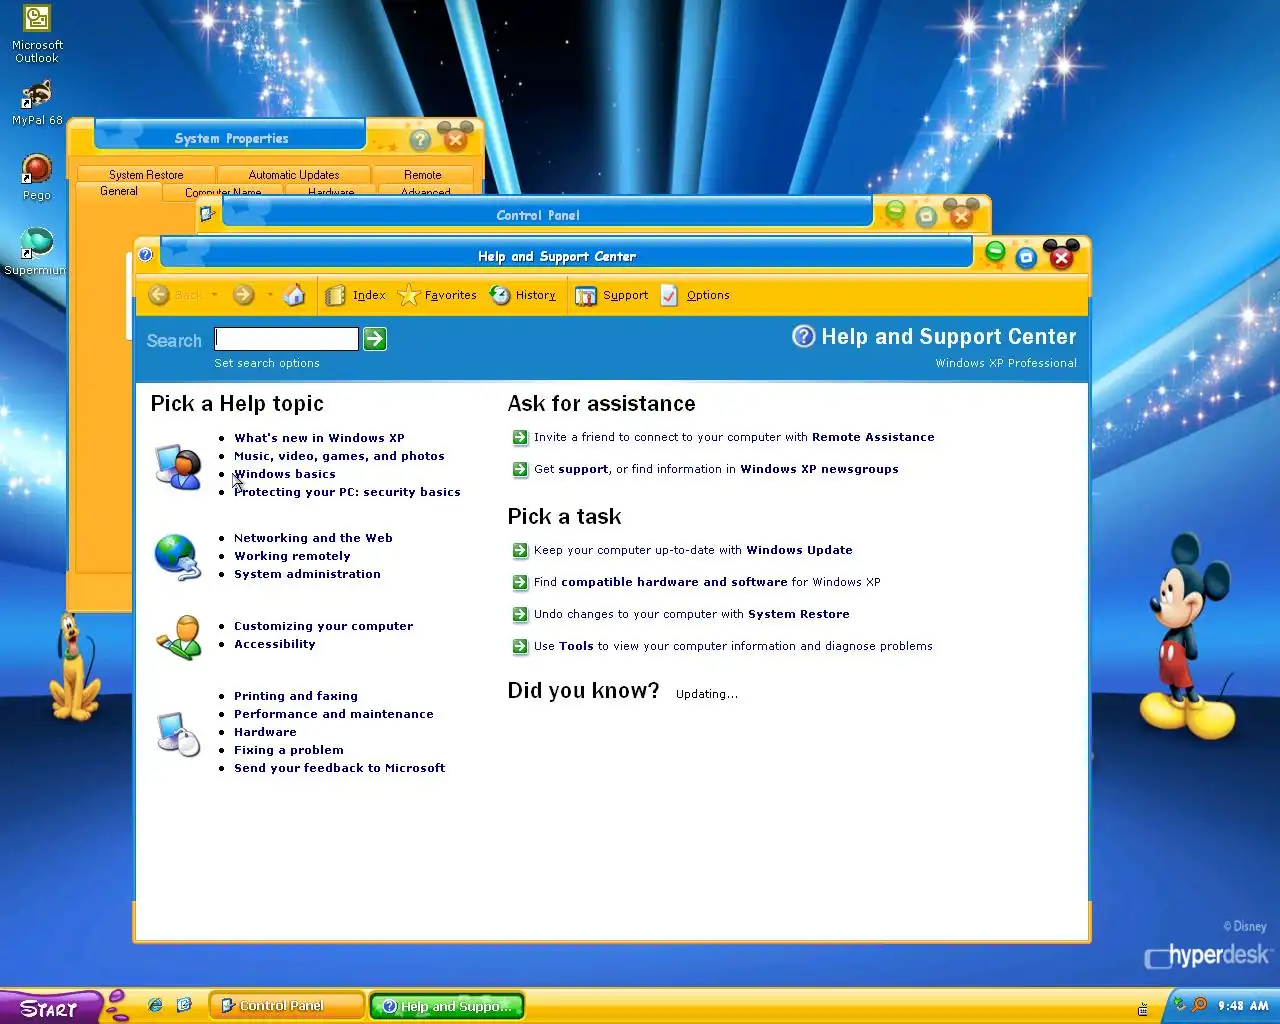
Task: Click the person checkmark icon by Customizing
Action: [178, 637]
